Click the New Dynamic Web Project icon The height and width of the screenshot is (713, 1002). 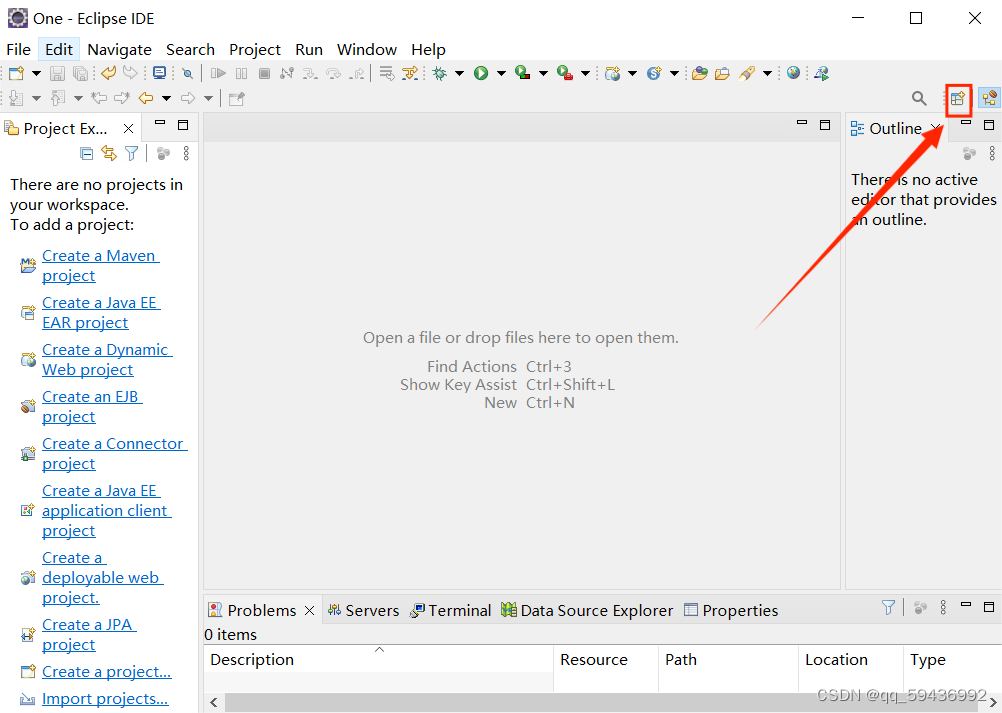coord(612,73)
